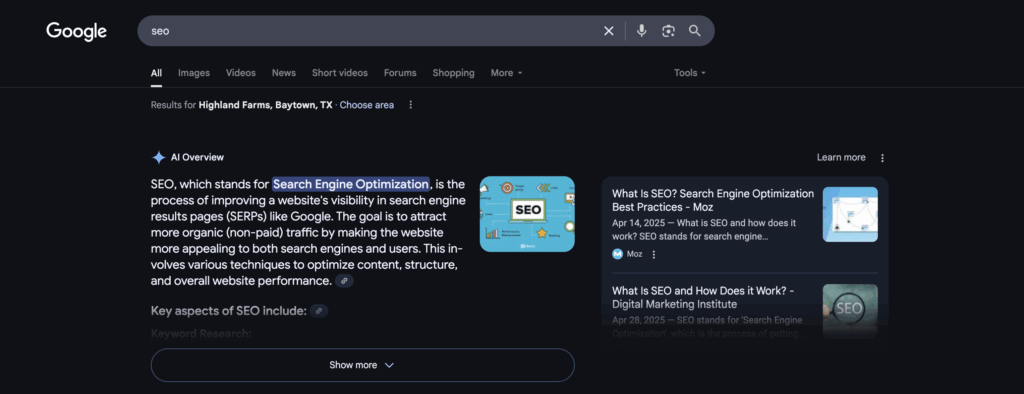Click the magnifying glass search icon
The height and width of the screenshot is (394, 1024).
click(695, 31)
